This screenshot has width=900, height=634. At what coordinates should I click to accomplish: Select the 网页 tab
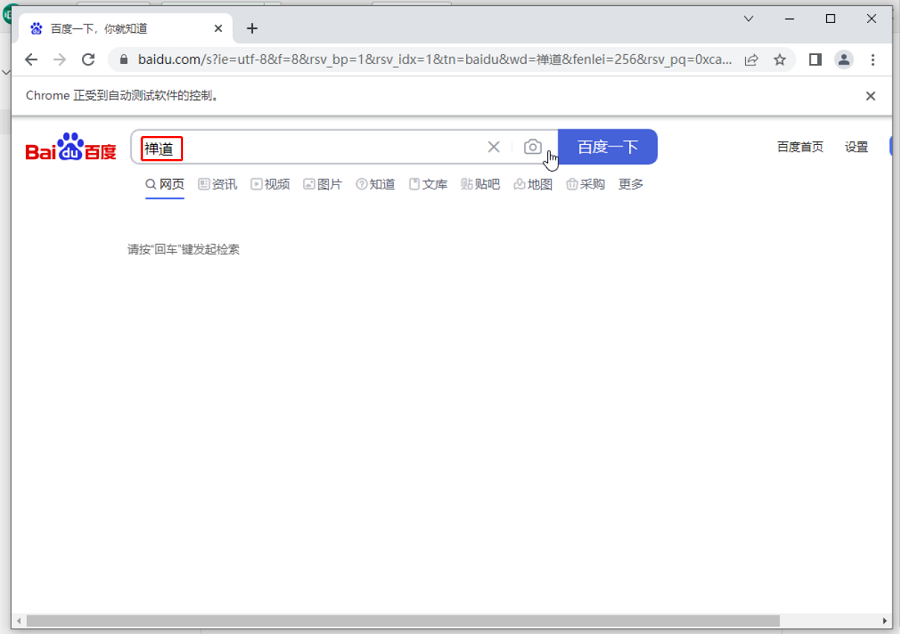(x=165, y=184)
